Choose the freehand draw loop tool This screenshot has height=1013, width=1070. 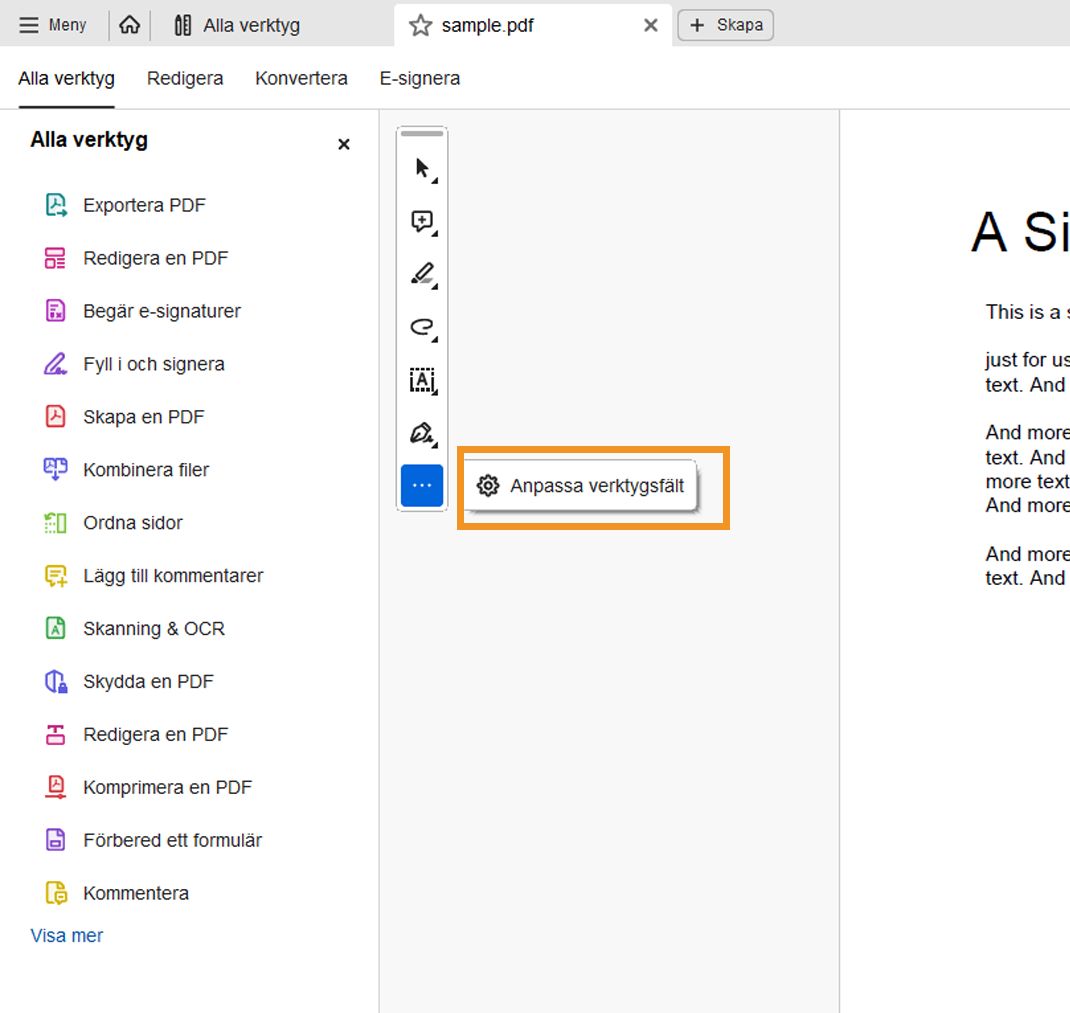coord(422,327)
